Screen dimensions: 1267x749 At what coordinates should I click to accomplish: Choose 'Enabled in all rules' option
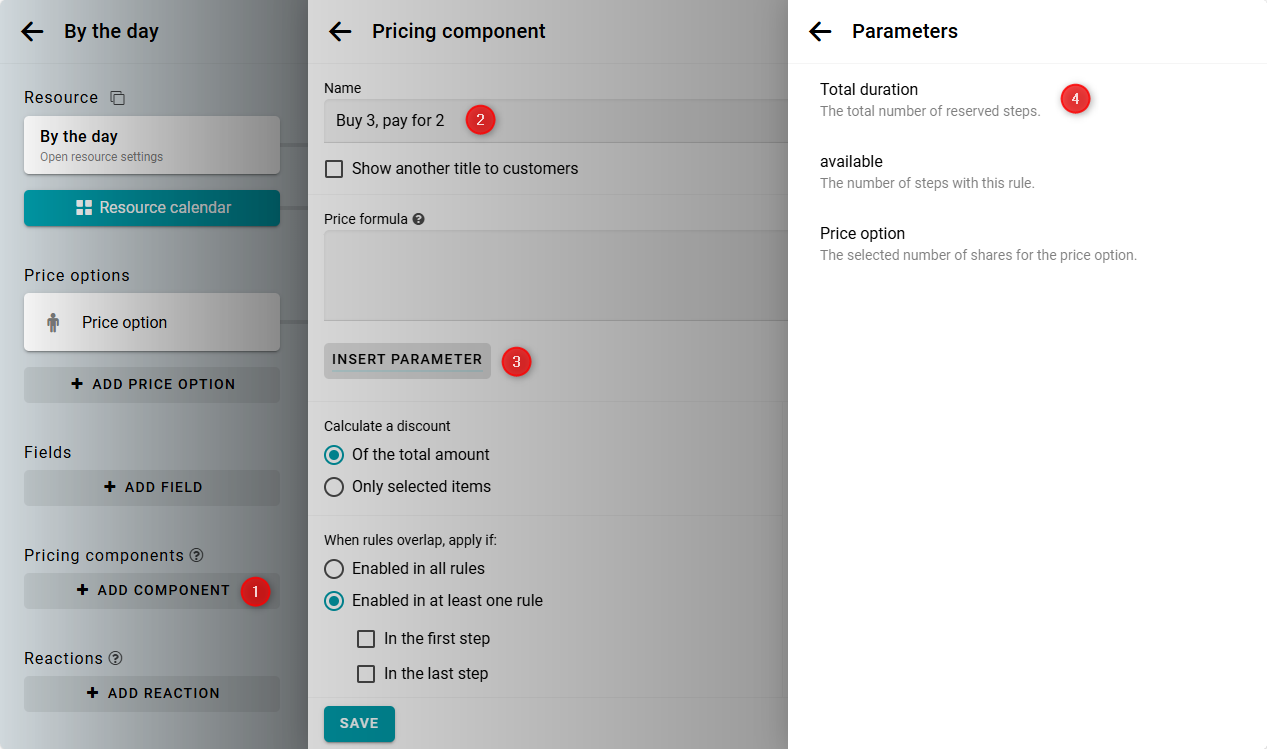[334, 569]
